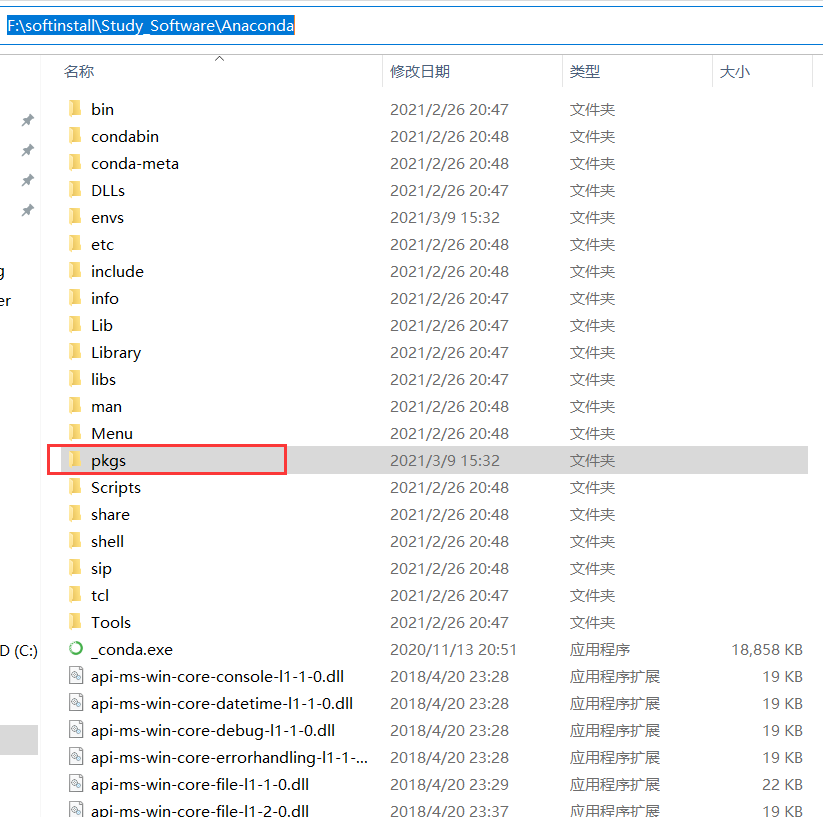Image resolution: width=823 pixels, height=825 pixels.
Task: Unpin the second pinned sidebar item
Action: point(27,151)
